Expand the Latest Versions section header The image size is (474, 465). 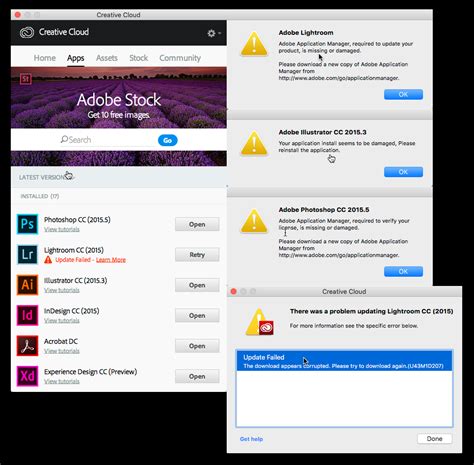click(x=45, y=177)
